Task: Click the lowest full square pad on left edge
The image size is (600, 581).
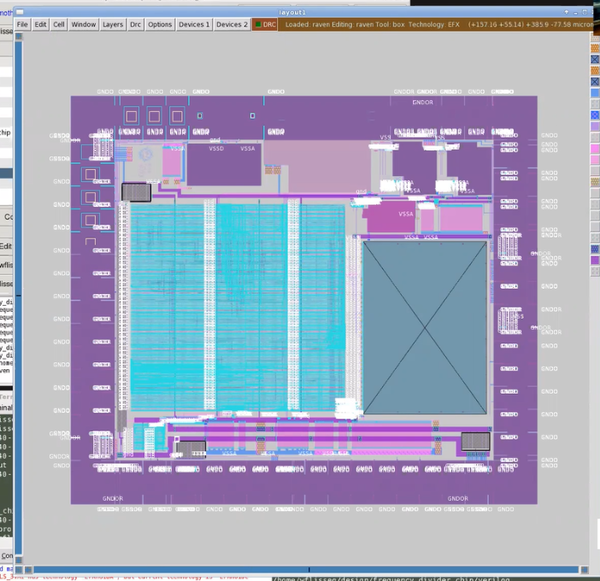Action: click(x=90, y=220)
